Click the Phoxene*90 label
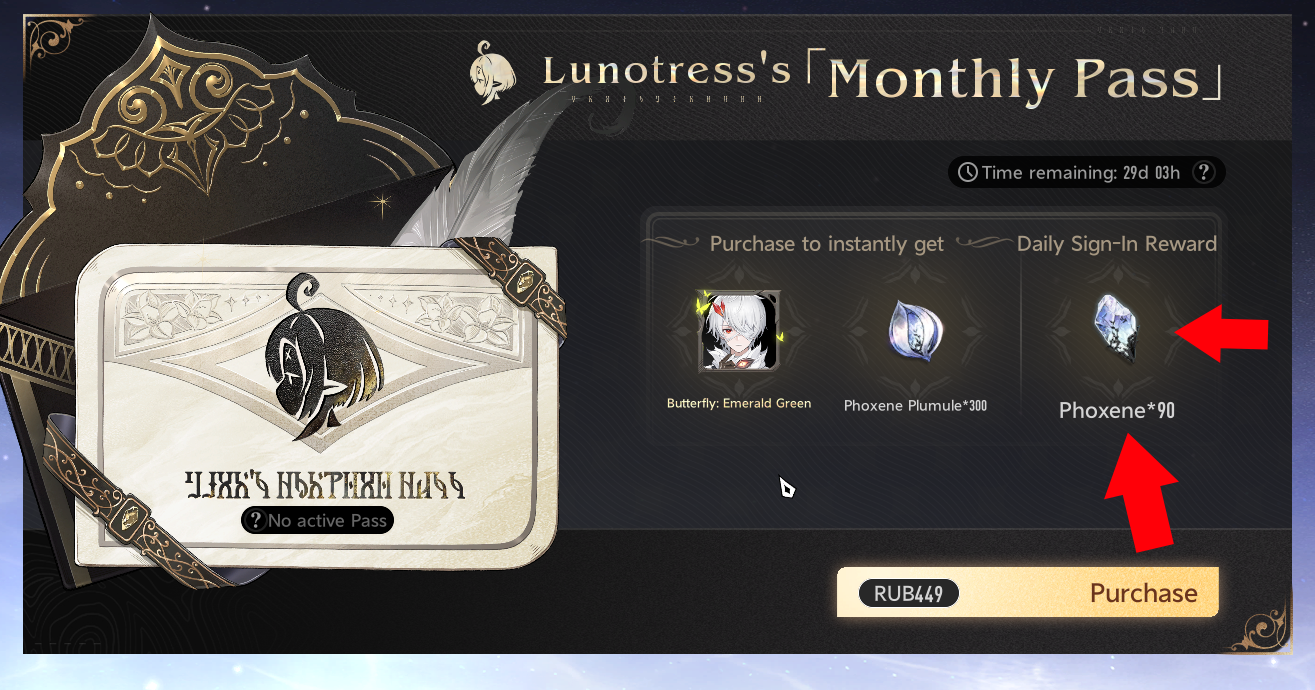The image size is (1315, 690). [1117, 410]
